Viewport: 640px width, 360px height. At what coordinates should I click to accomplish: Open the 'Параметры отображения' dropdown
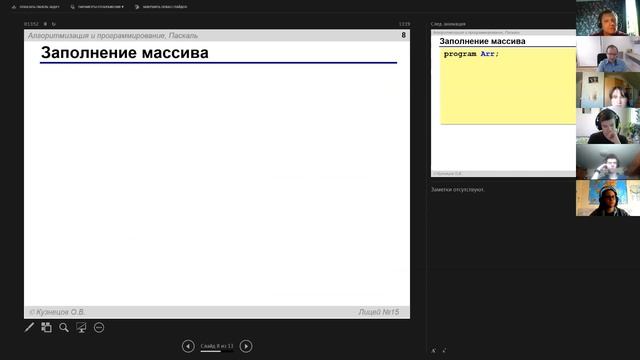point(97,7)
